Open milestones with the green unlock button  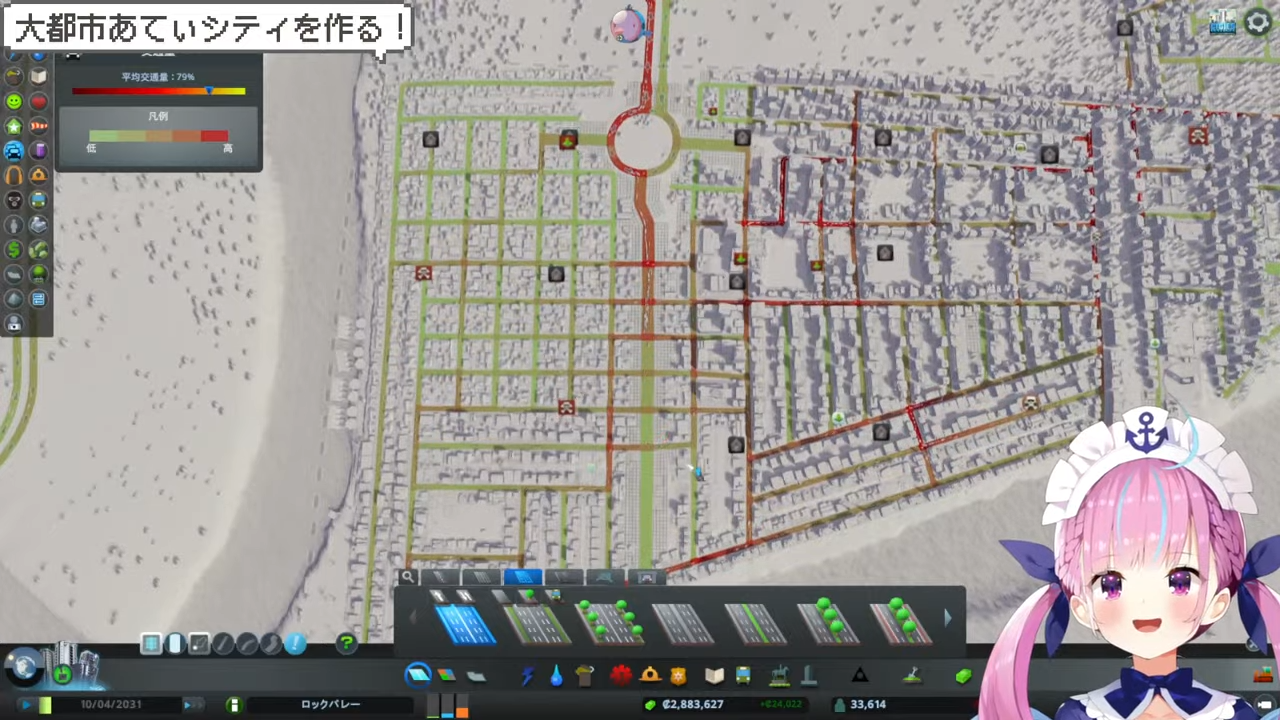coord(62,673)
